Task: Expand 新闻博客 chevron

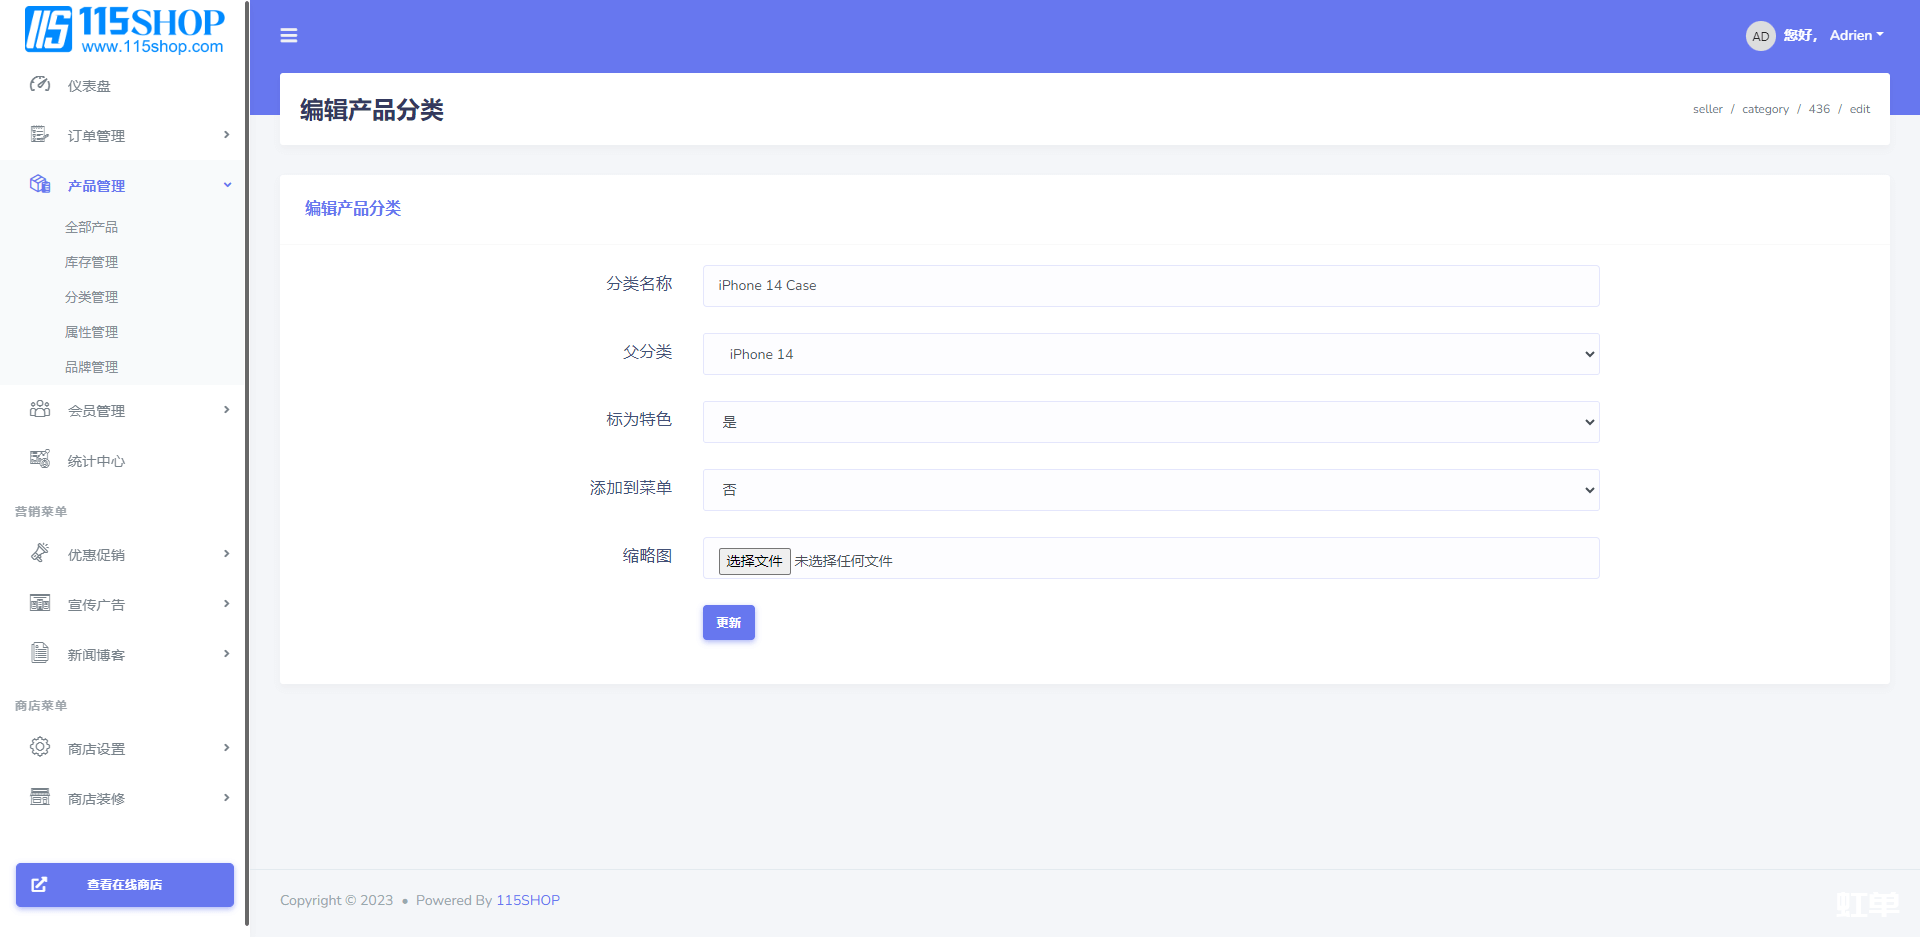Action: (x=227, y=654)
